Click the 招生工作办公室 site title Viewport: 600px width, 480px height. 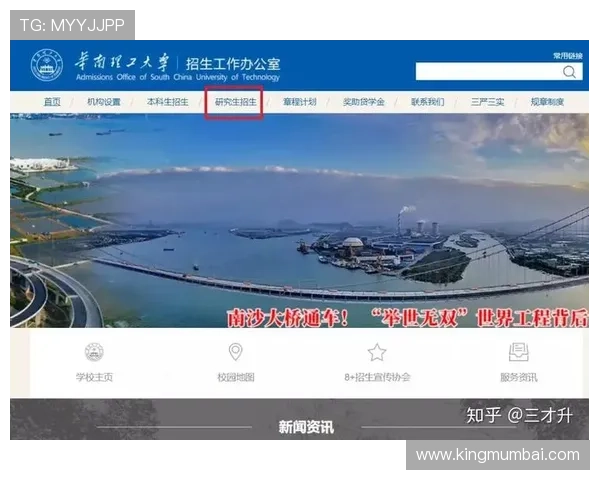tap(233, 64)
